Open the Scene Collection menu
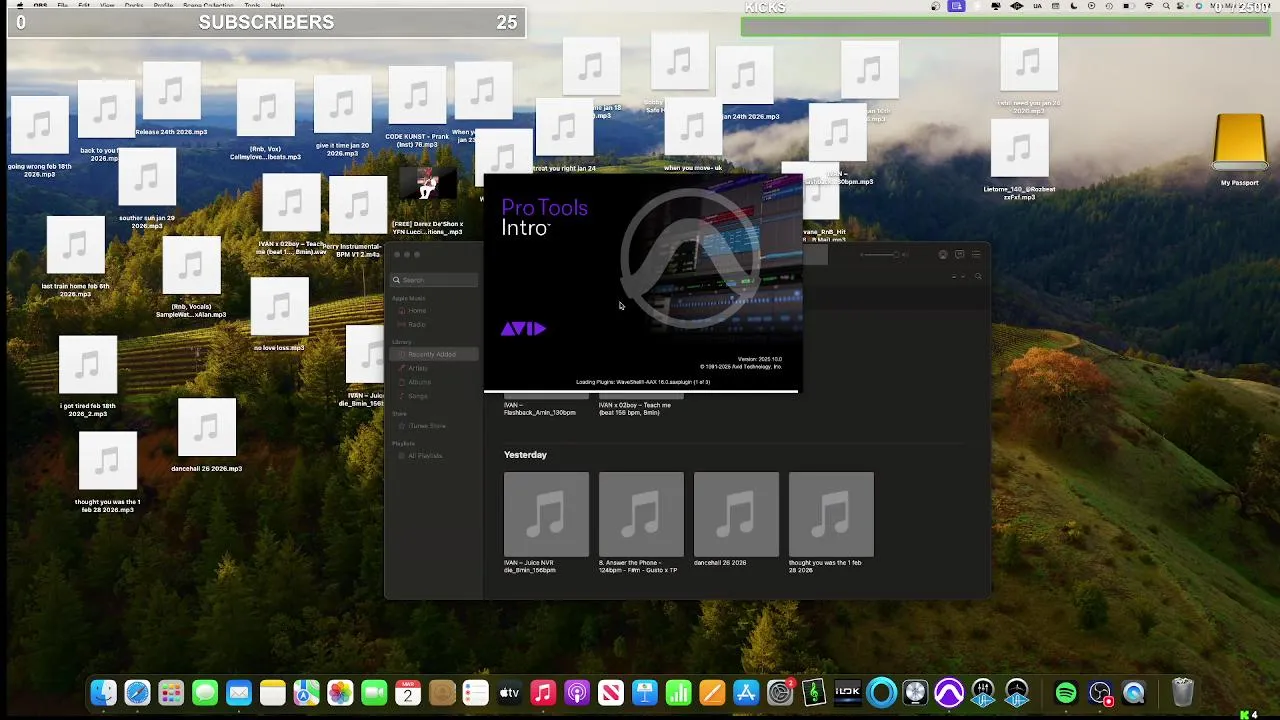The height and width of the screenshot is (720, 1280). (x=208, y=5)
